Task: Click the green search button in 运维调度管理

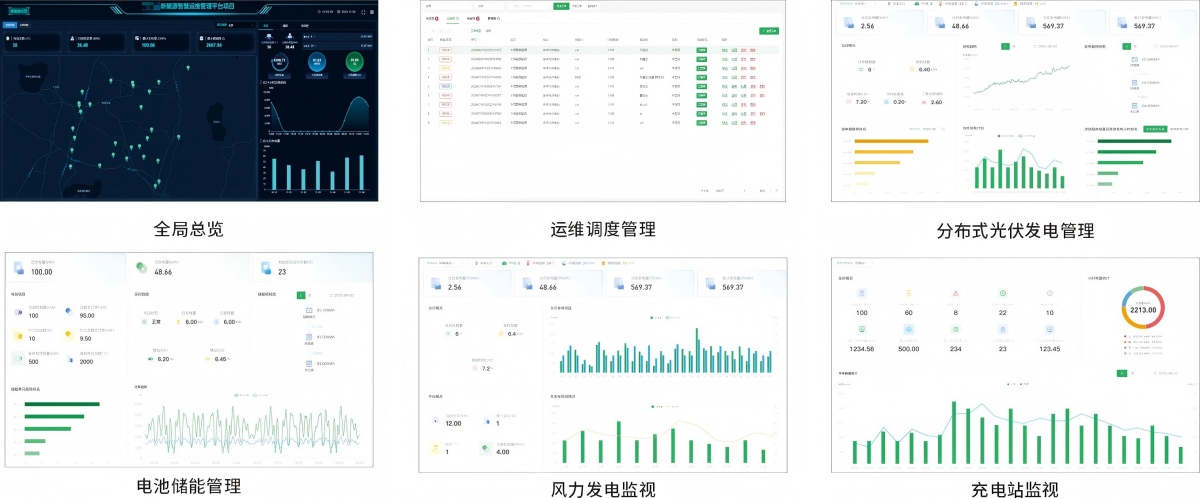Action: click(x=561, y=6)
